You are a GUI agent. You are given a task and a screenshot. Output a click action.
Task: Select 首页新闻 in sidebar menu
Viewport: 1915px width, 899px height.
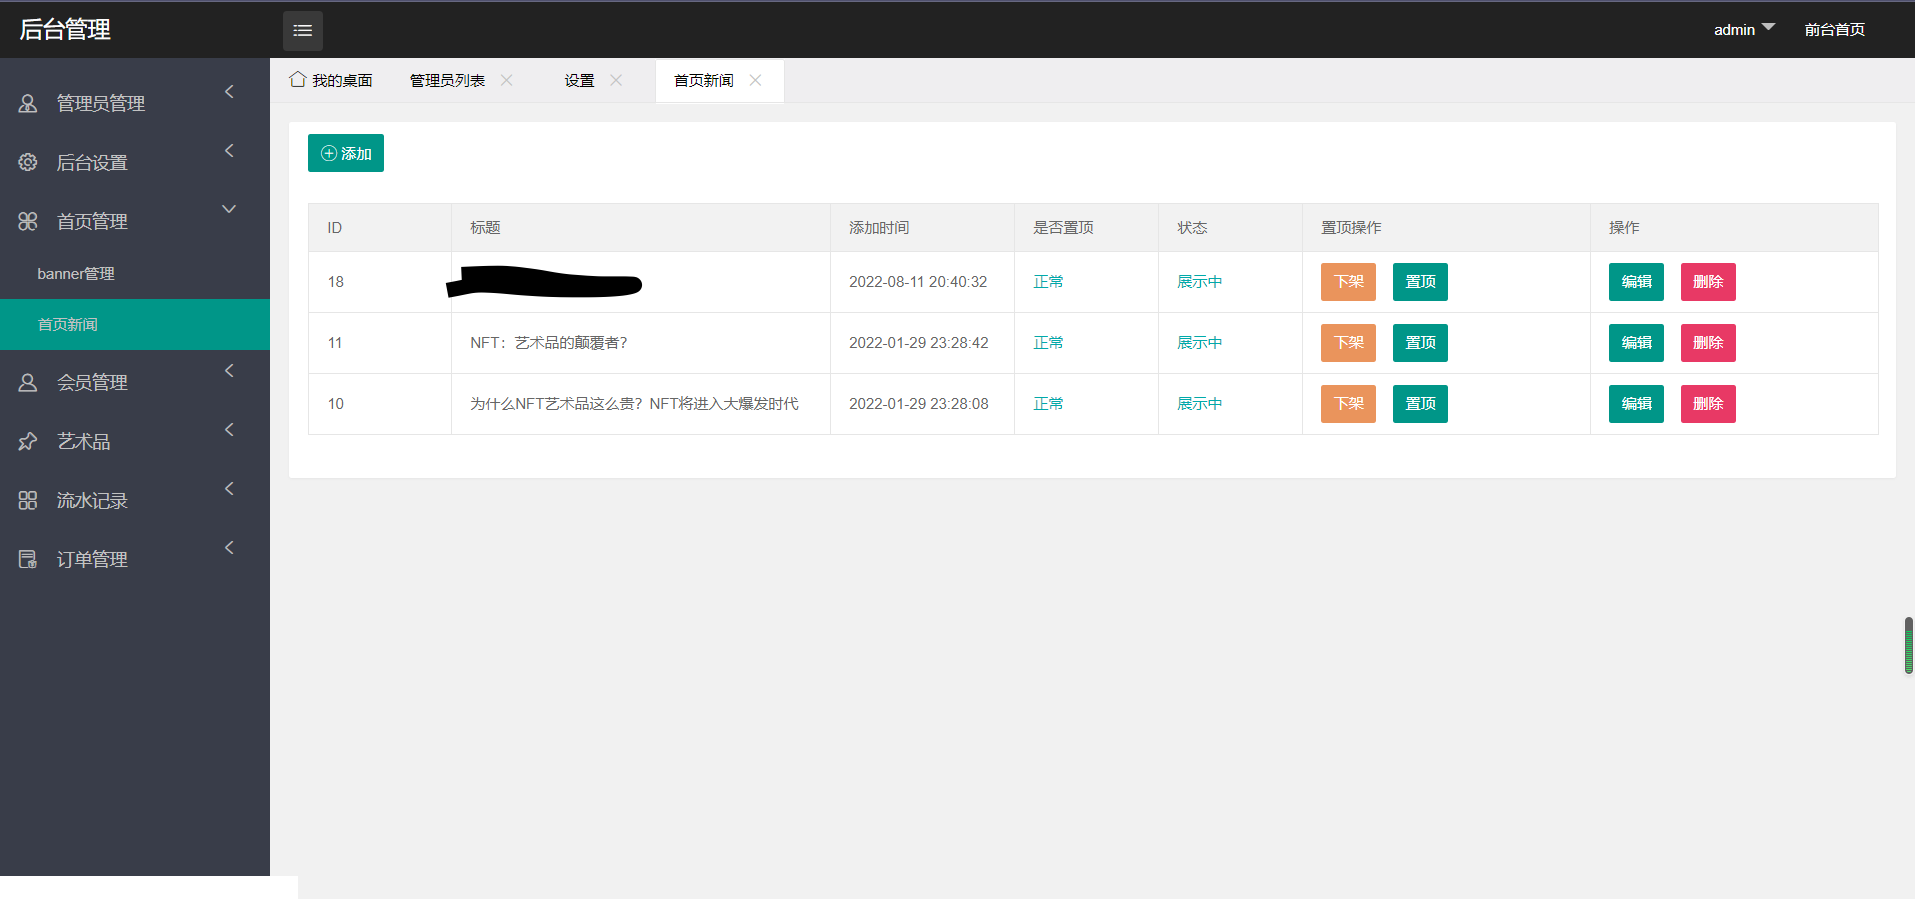tap(135, 324)
